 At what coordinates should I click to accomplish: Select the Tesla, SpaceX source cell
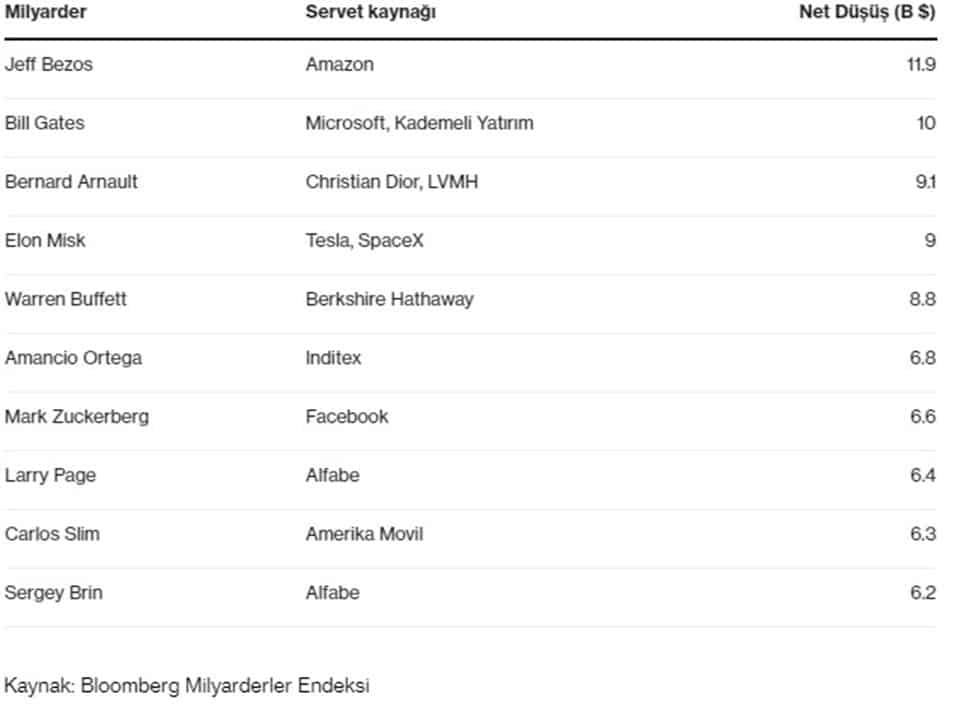pyautogui.click(x=365, y=241)
